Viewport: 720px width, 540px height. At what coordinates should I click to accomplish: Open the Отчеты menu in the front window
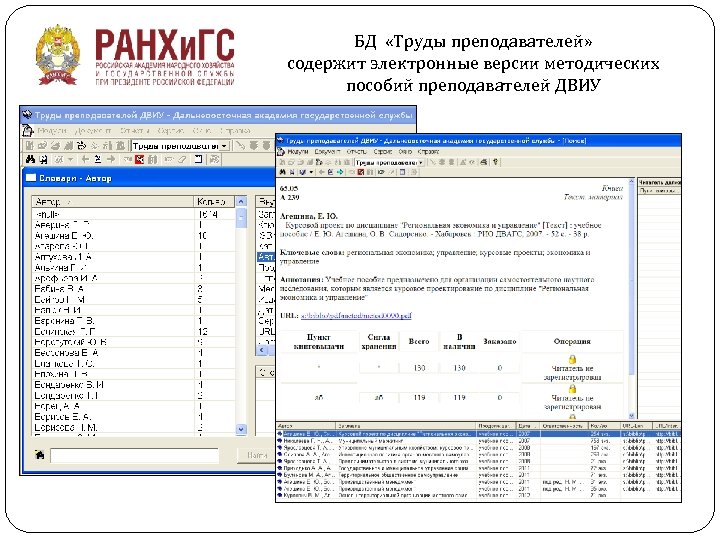pos(356,151)
